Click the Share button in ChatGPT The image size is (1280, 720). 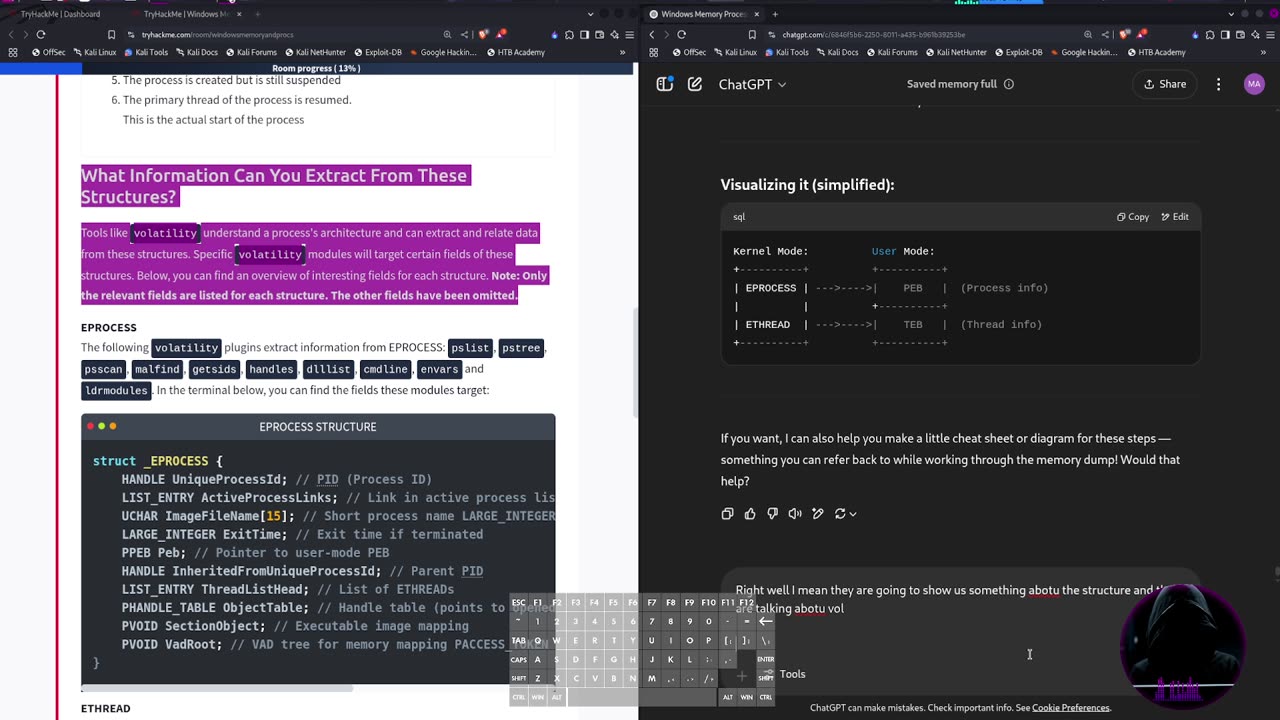tap(1164, 84)
